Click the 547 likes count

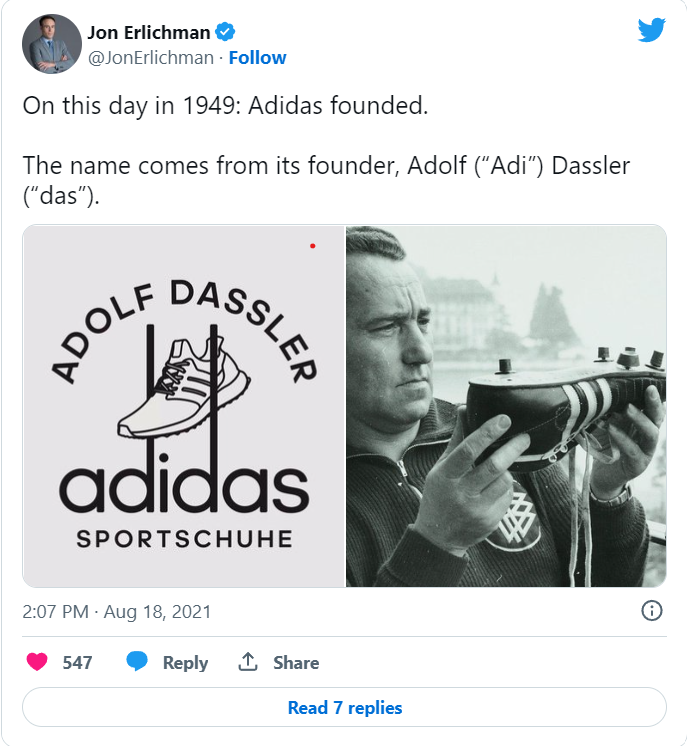[77, 662]
